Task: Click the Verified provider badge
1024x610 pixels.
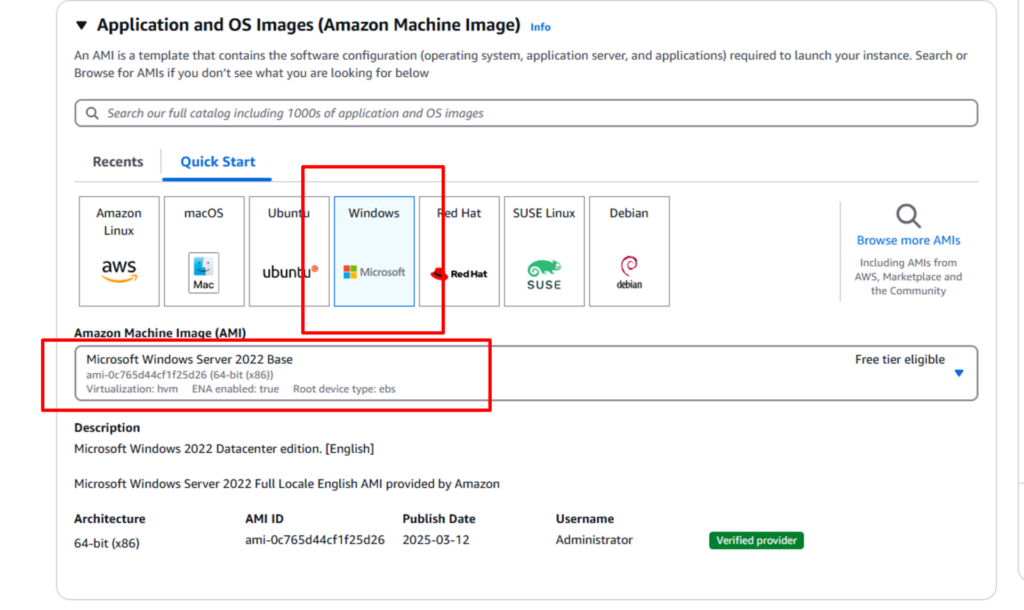Action: click(x=756, y=540)
